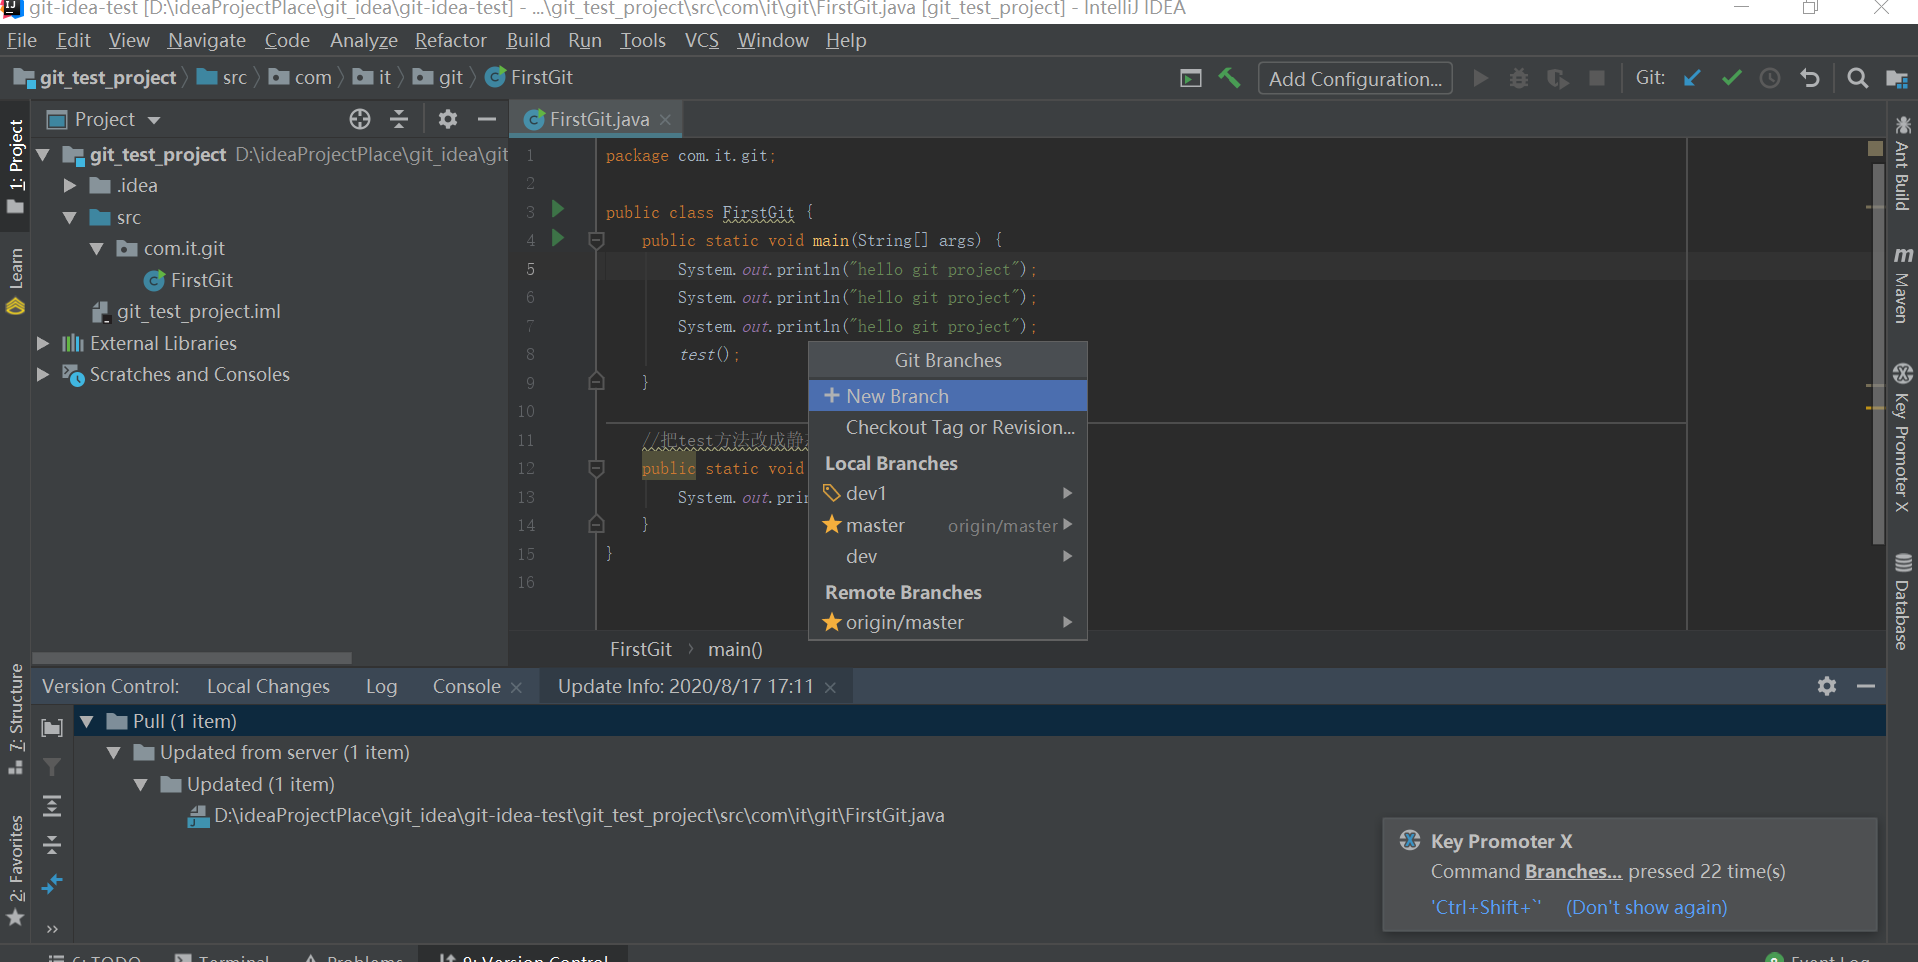Collapse the src folder
The image size is (1918, 962).
point(70,217)
